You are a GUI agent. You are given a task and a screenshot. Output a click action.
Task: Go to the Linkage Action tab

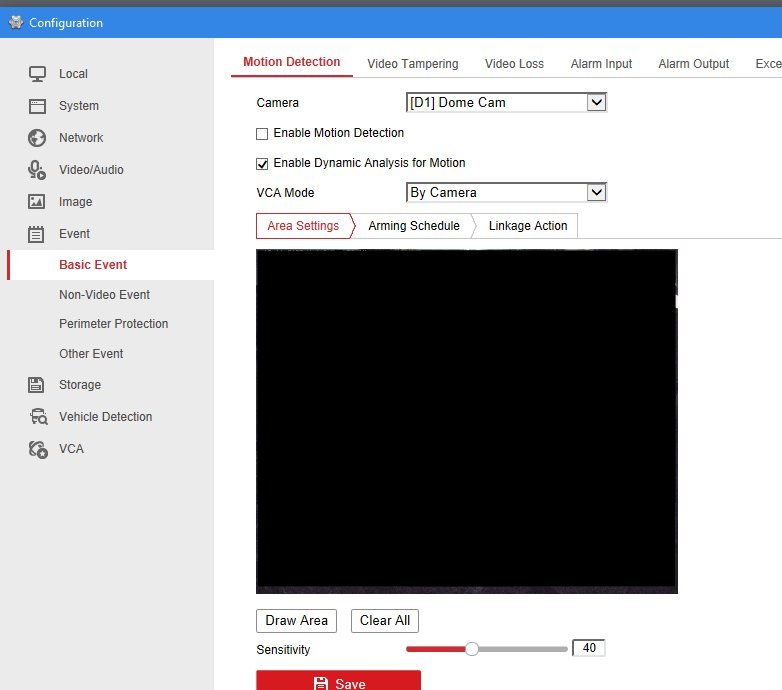tap(527, 226)
